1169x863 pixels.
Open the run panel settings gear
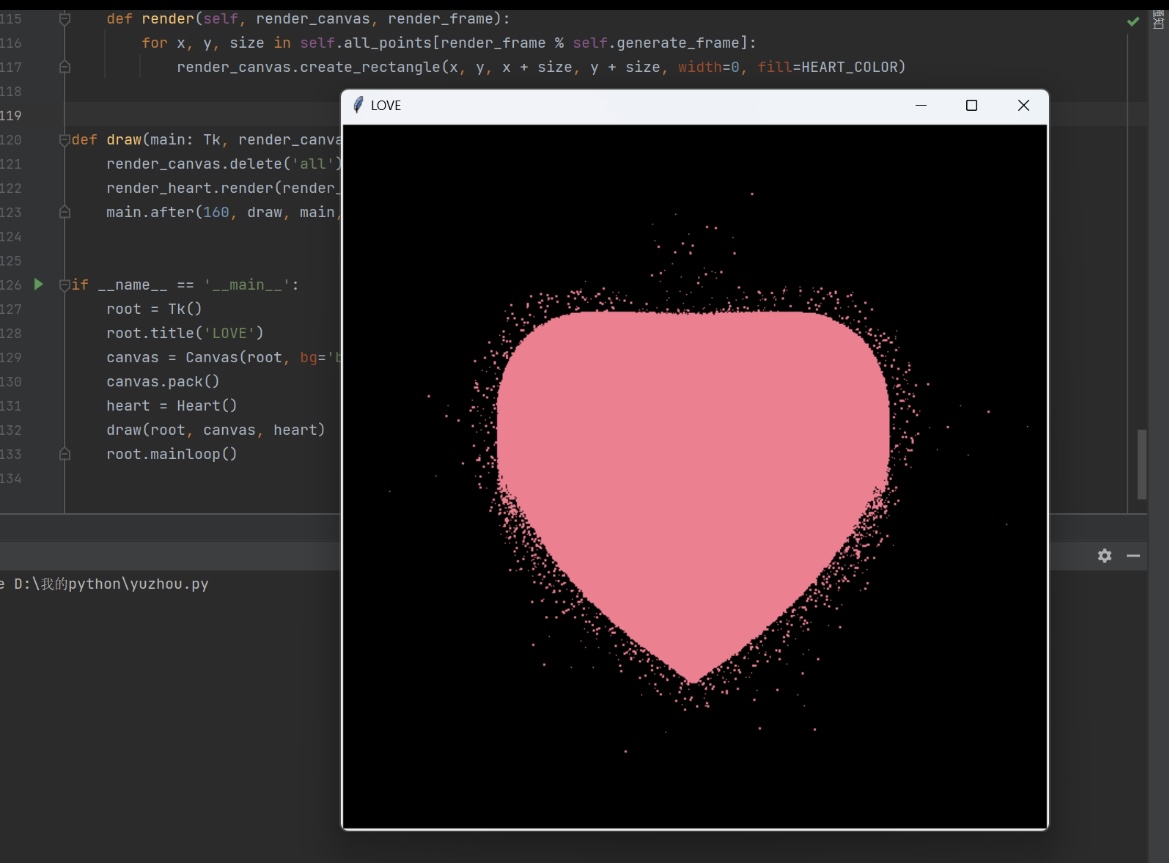(x=1104, y=556)
